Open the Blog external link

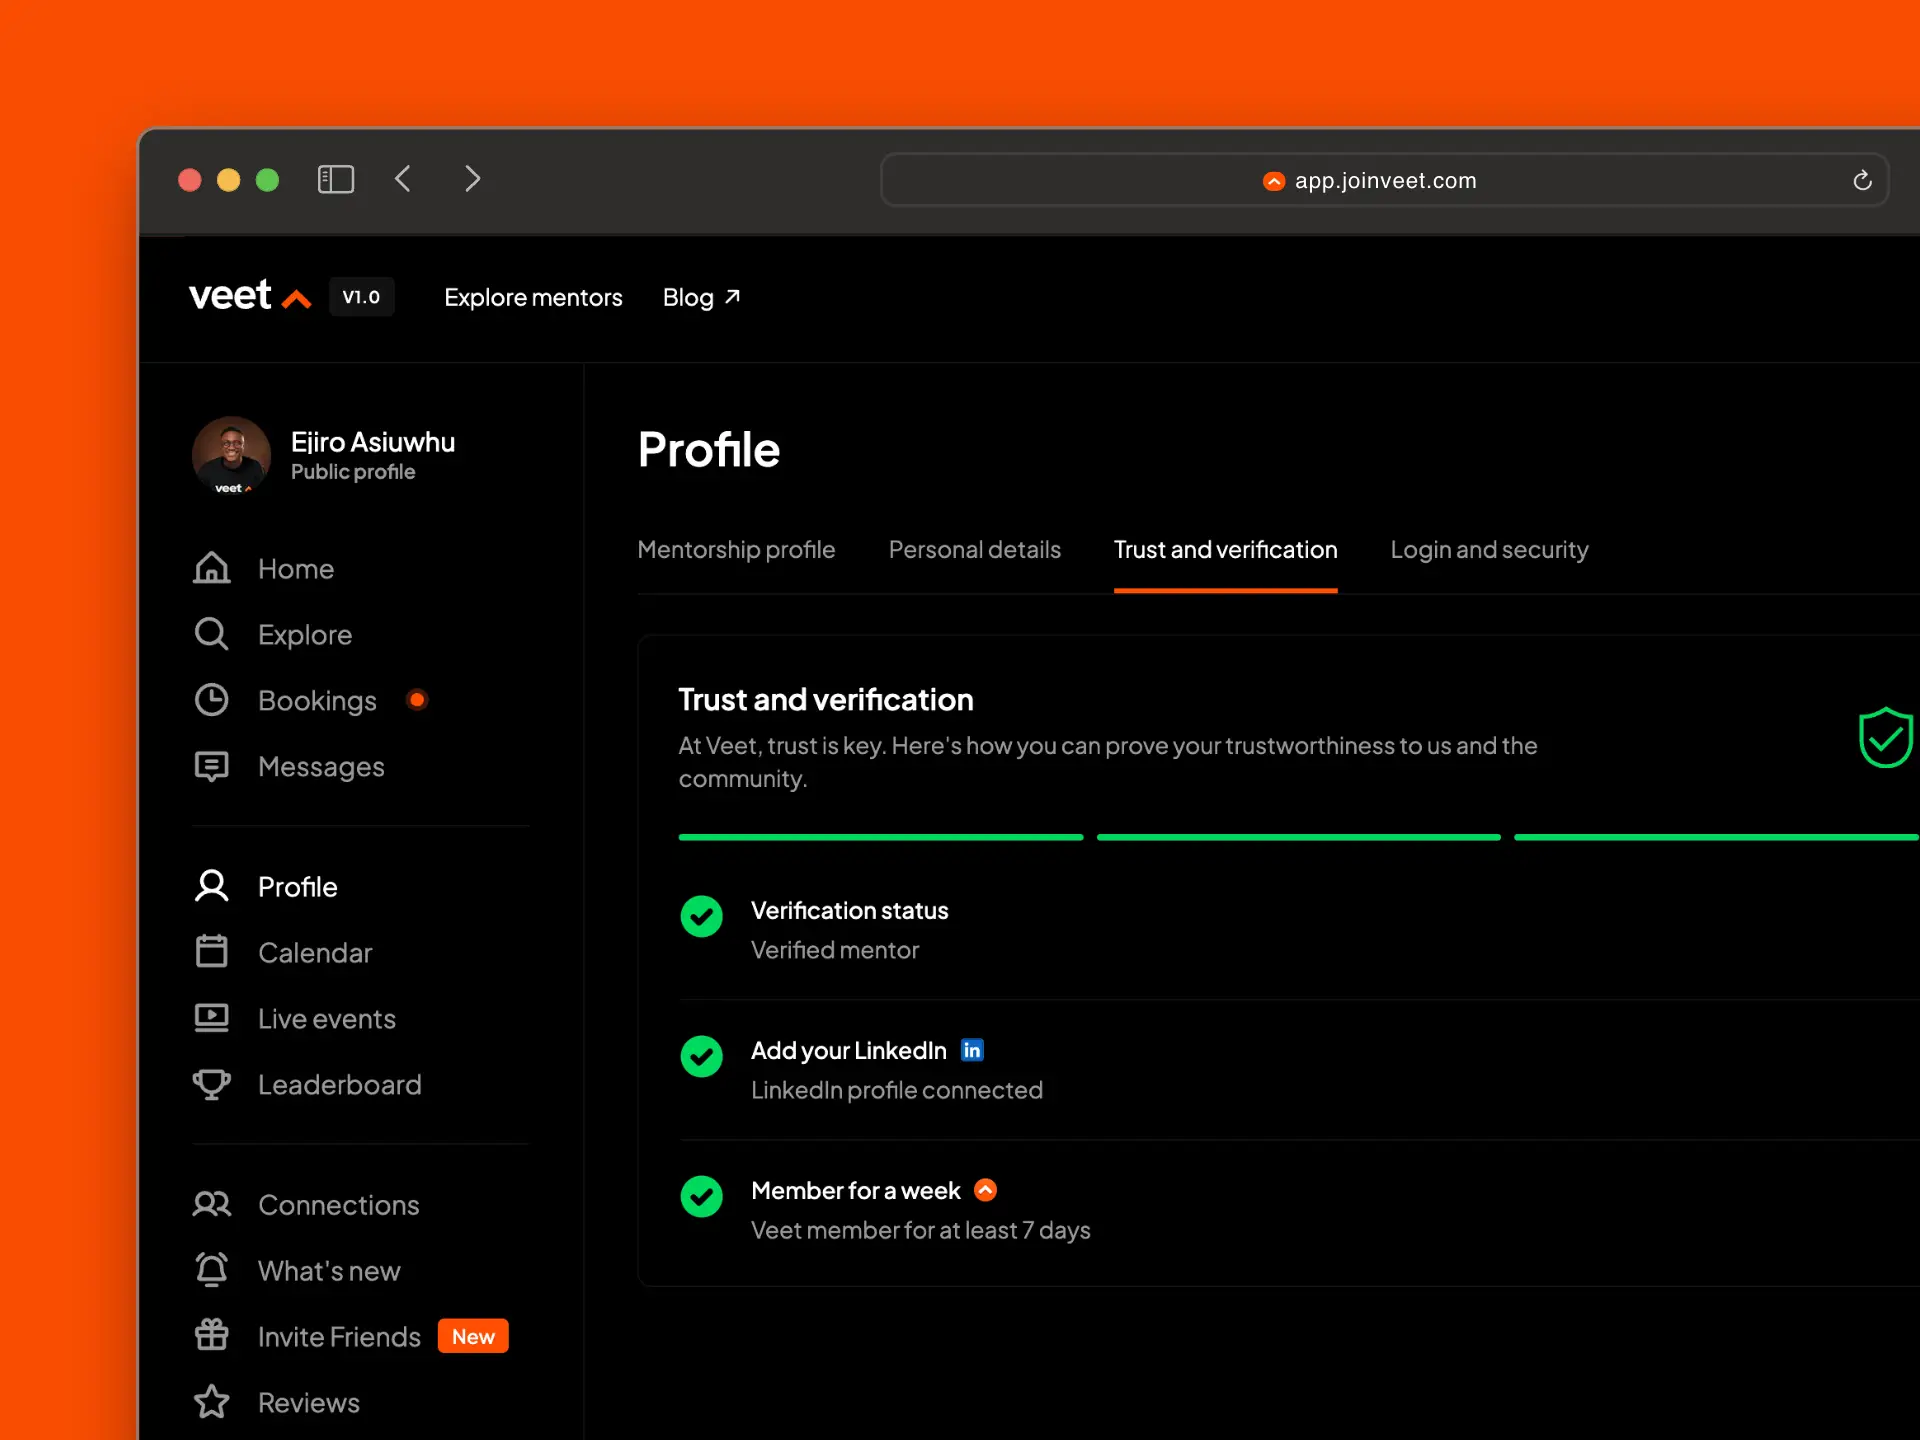coord(701,298)
